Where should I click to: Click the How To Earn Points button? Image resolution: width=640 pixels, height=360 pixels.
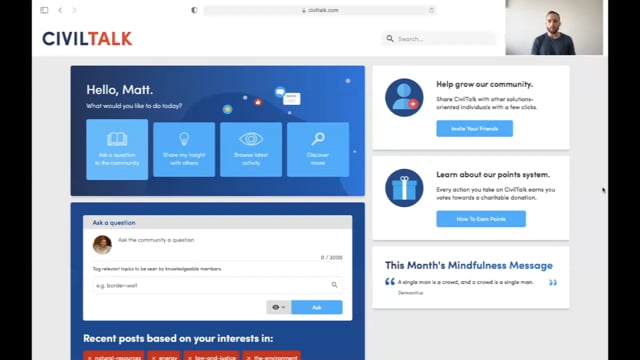tap(481, 219)
